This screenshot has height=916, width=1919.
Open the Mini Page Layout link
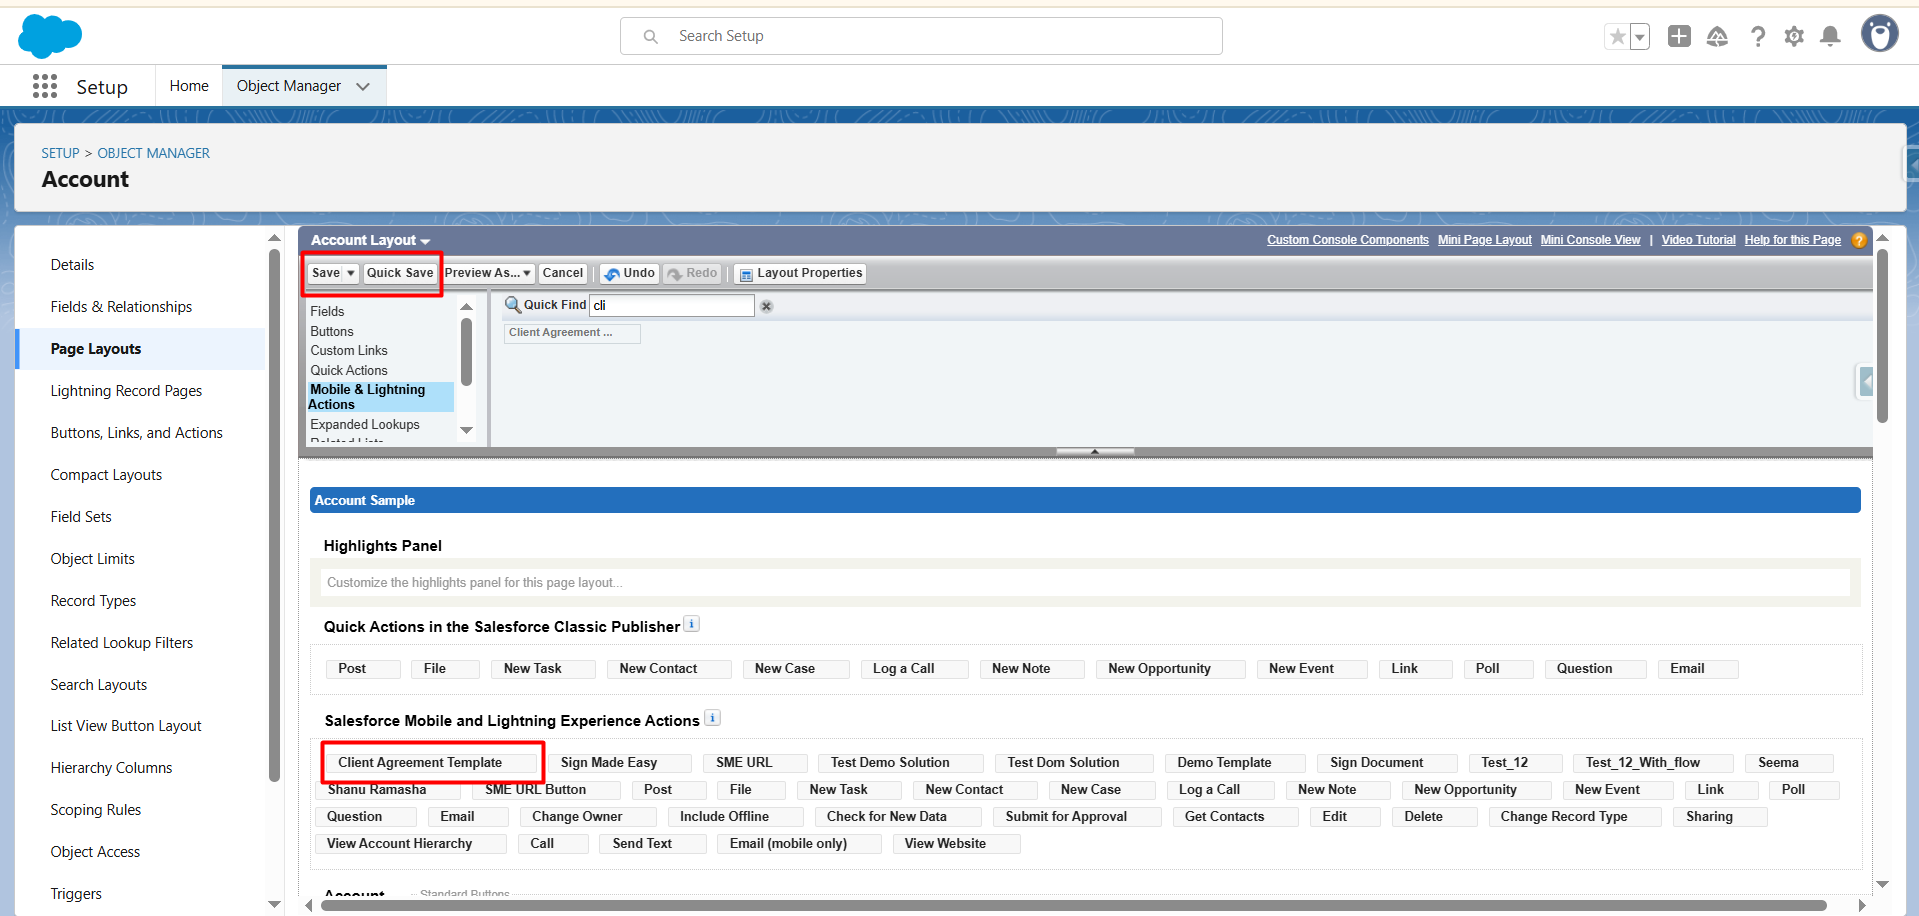pos(1484,240)
